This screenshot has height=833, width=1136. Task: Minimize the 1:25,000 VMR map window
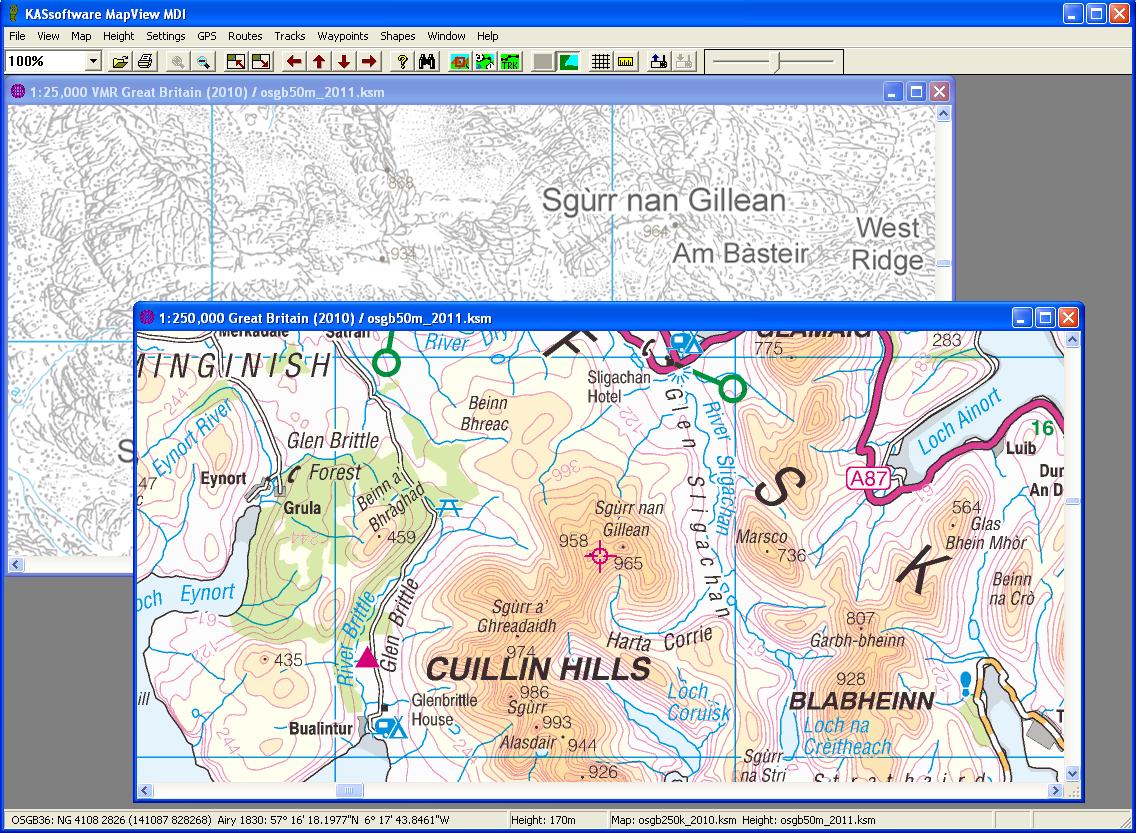893,91
